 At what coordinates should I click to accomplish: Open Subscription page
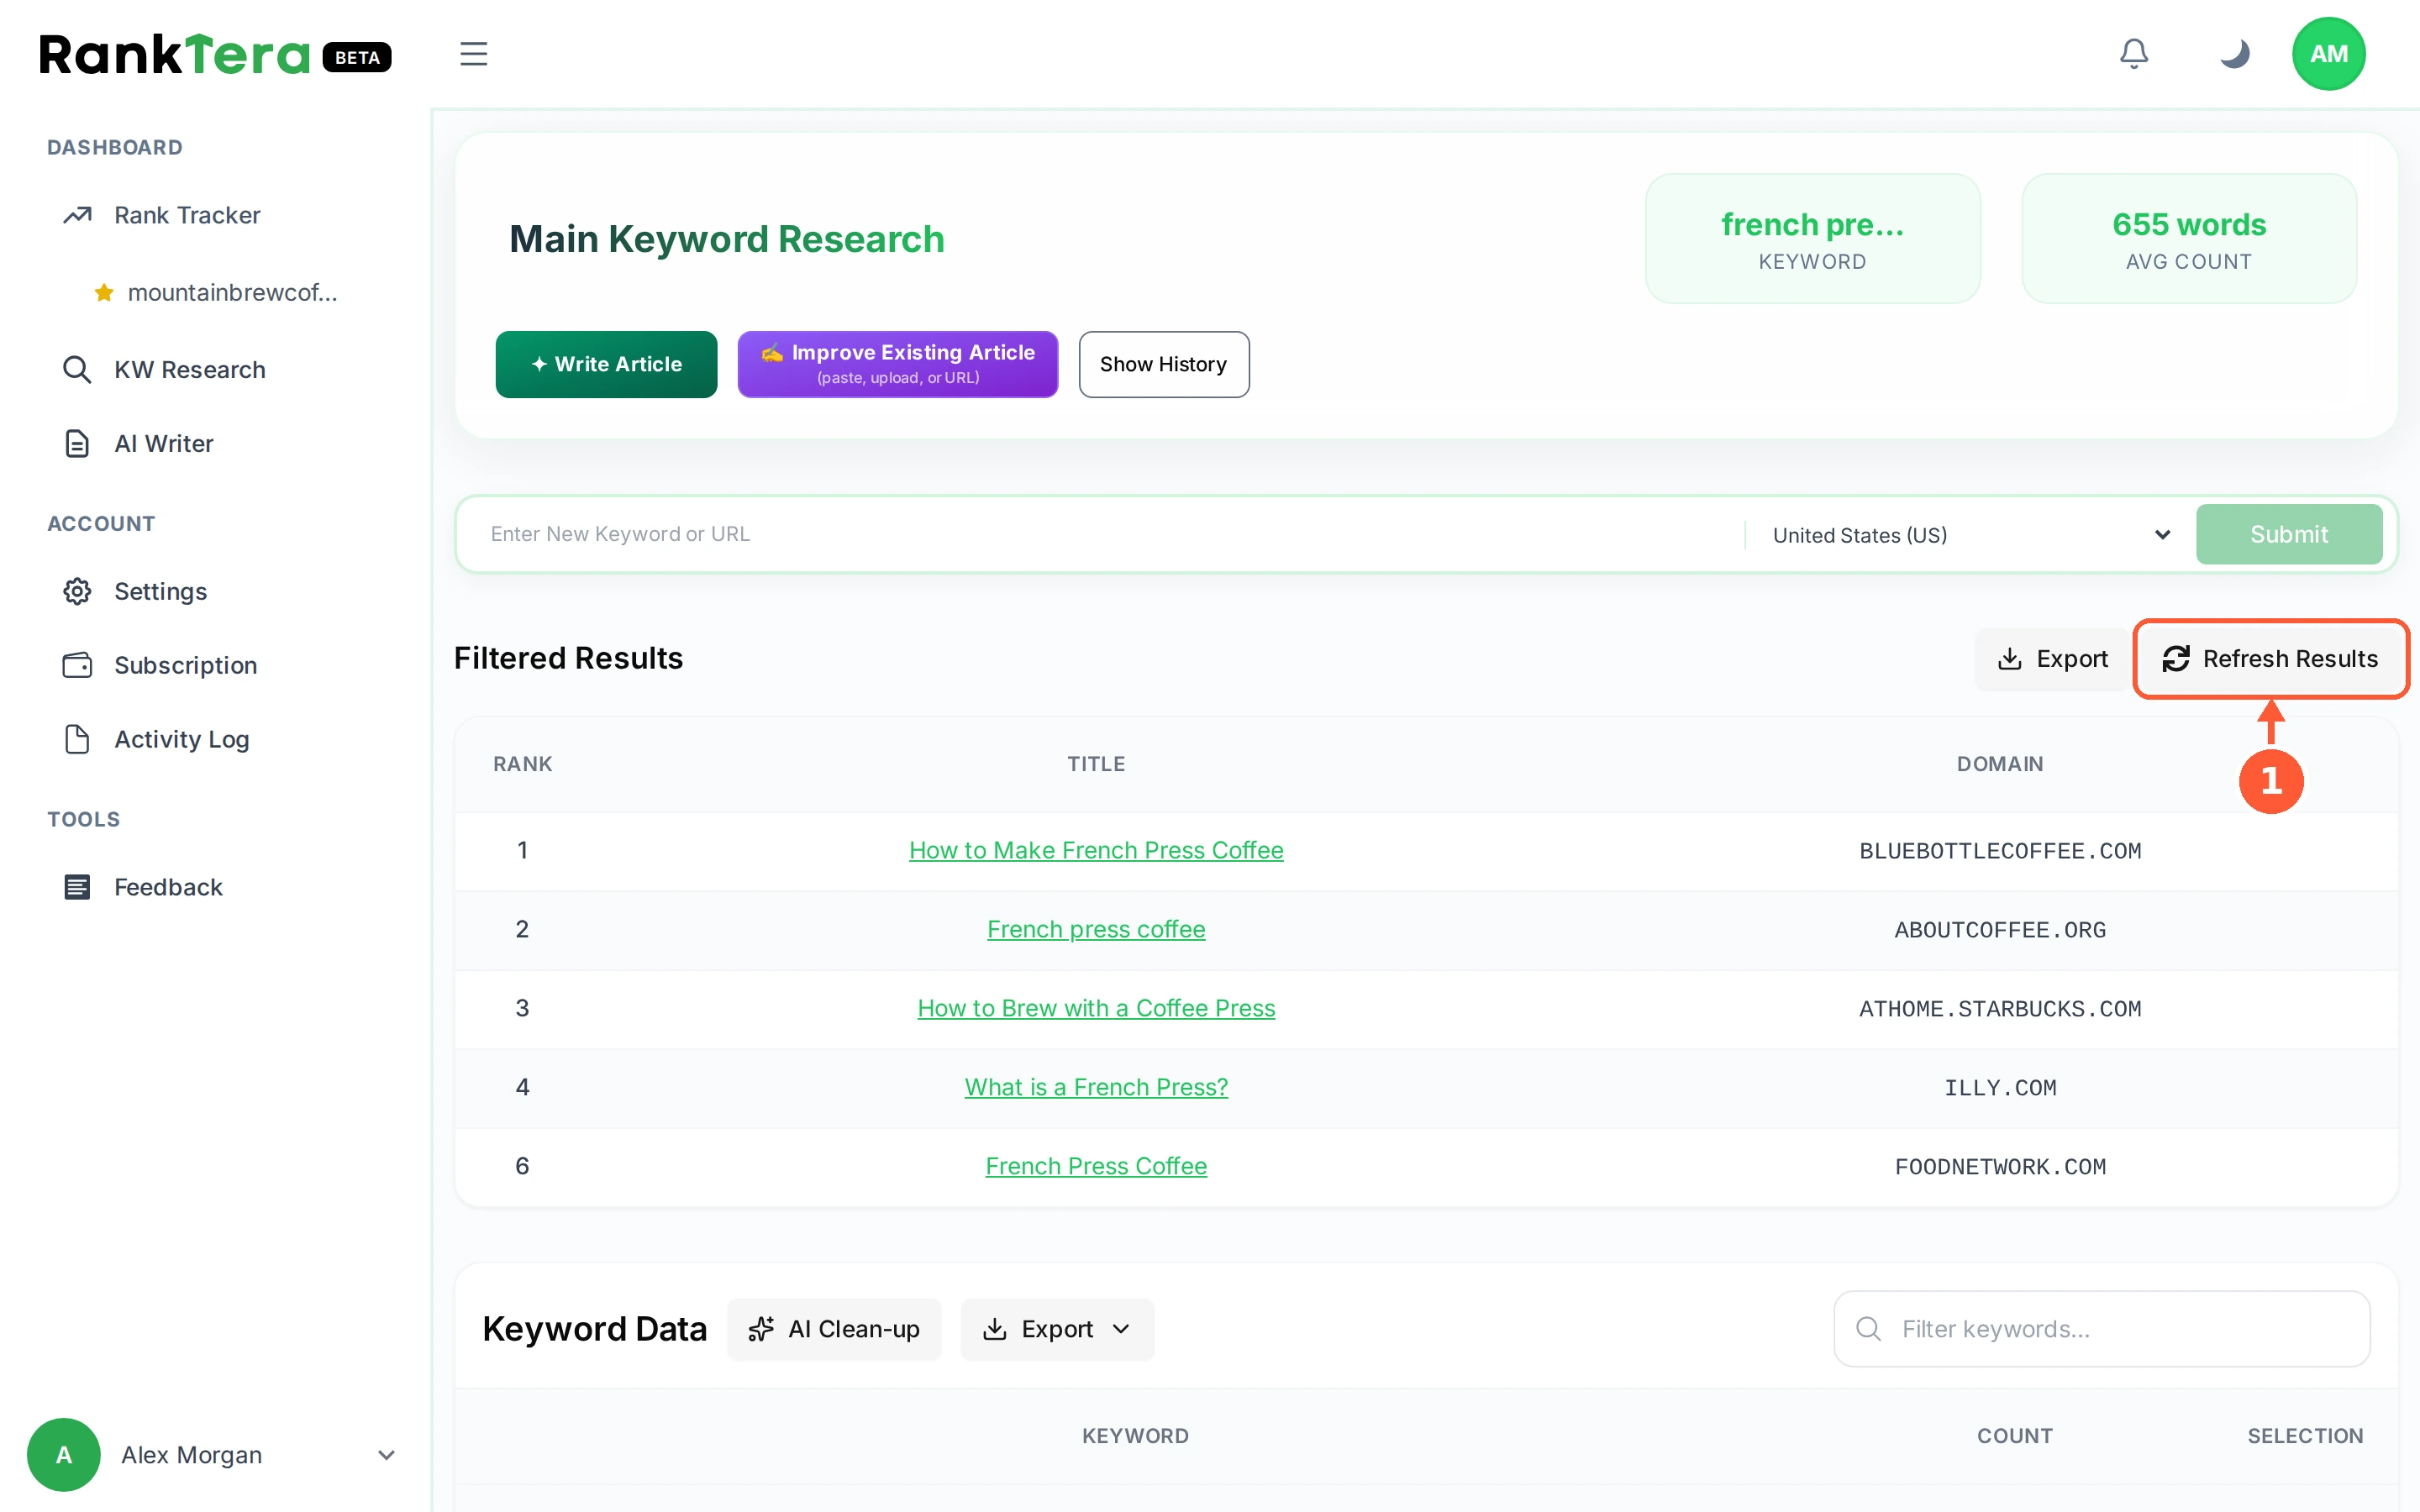coord(186,665)
